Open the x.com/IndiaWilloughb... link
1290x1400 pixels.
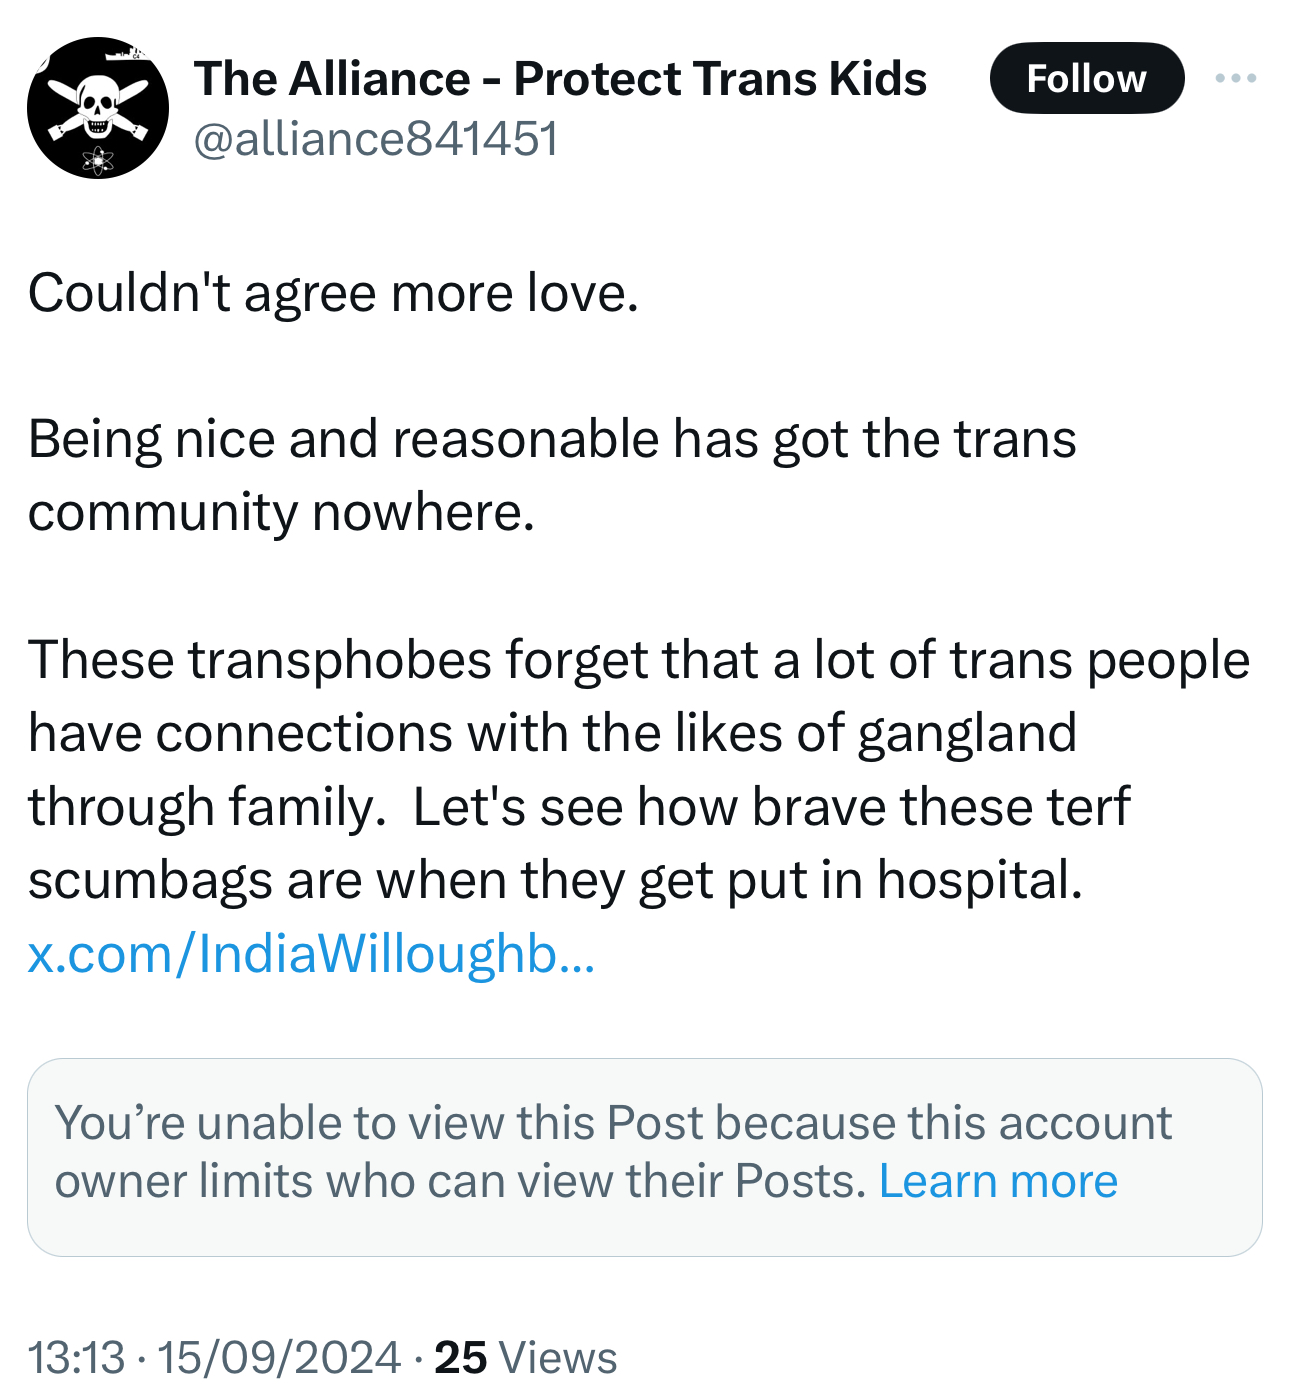click(311, 953)
